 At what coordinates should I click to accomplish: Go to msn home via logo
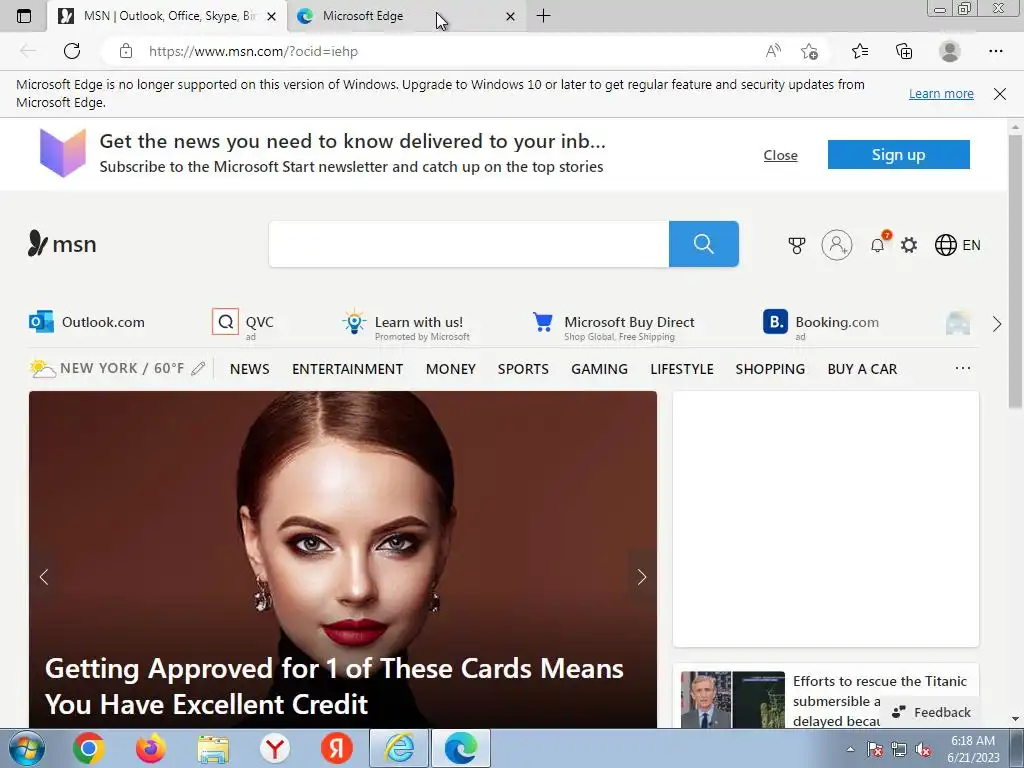coord(62,244)
